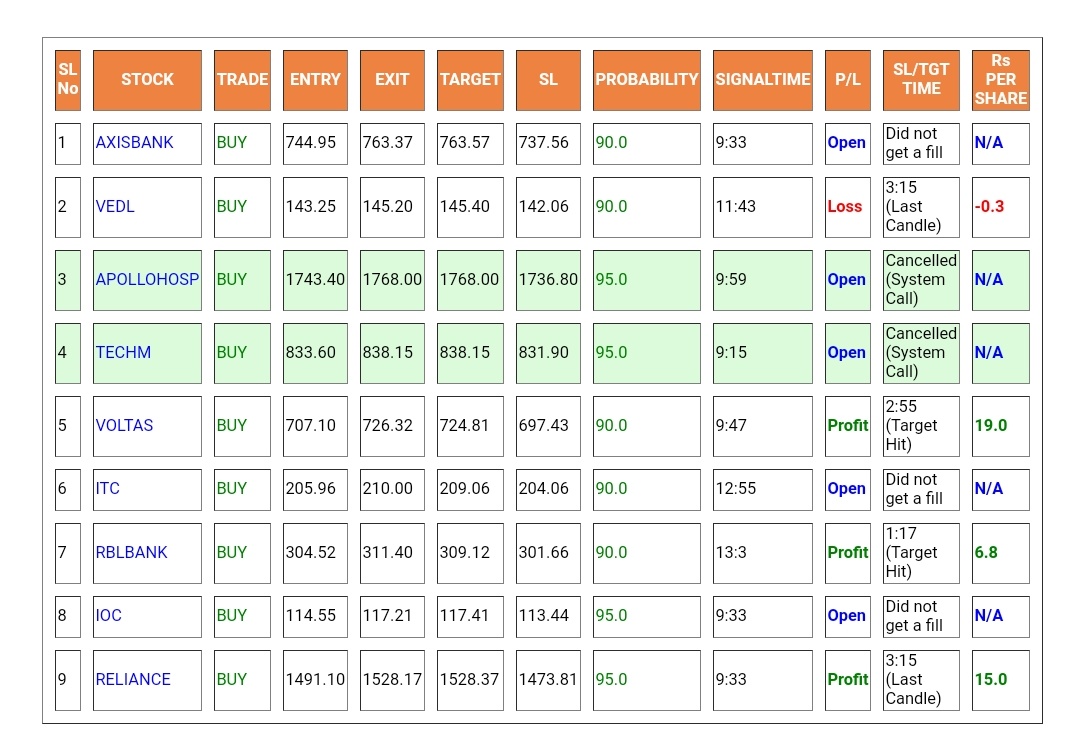
Task: Open the TECHM stock link
Action: [123, 353]
